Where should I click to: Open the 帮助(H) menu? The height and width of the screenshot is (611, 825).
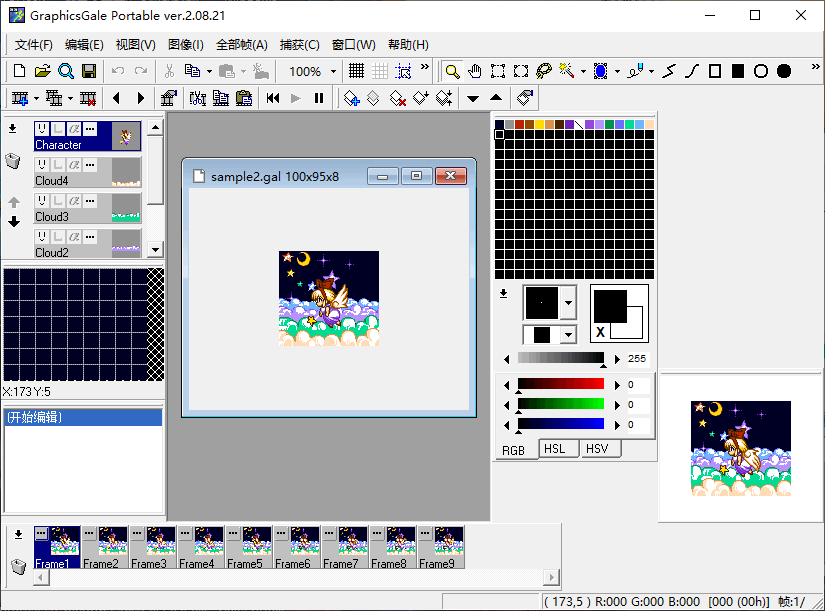(x=408, y=45)
